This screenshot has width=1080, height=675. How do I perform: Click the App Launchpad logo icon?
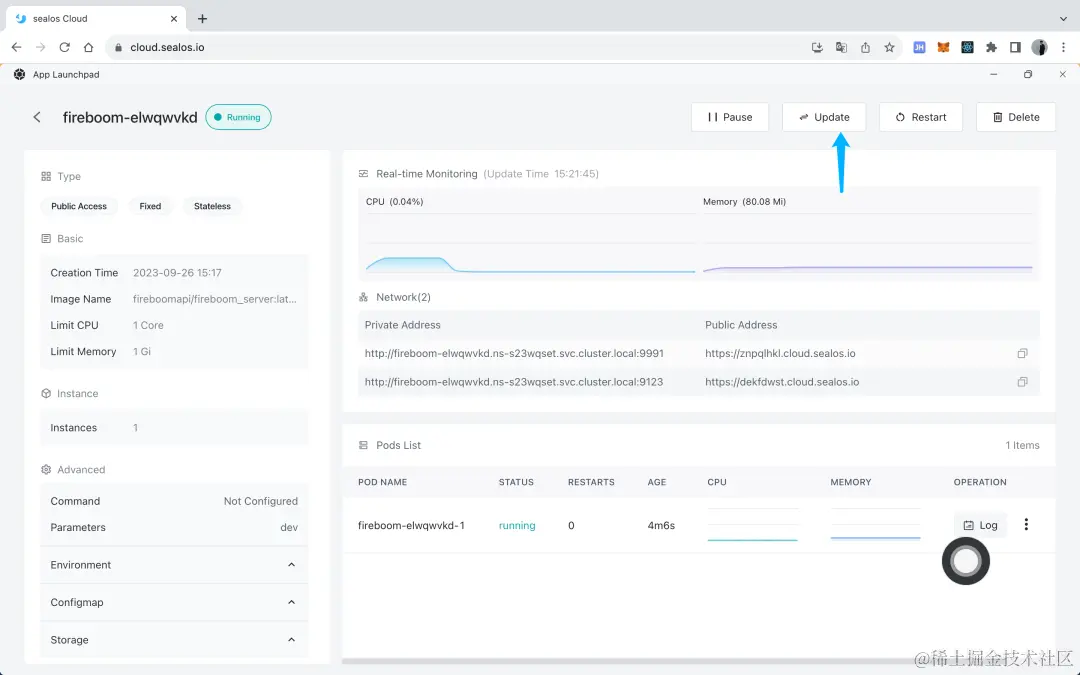(19, 74)
